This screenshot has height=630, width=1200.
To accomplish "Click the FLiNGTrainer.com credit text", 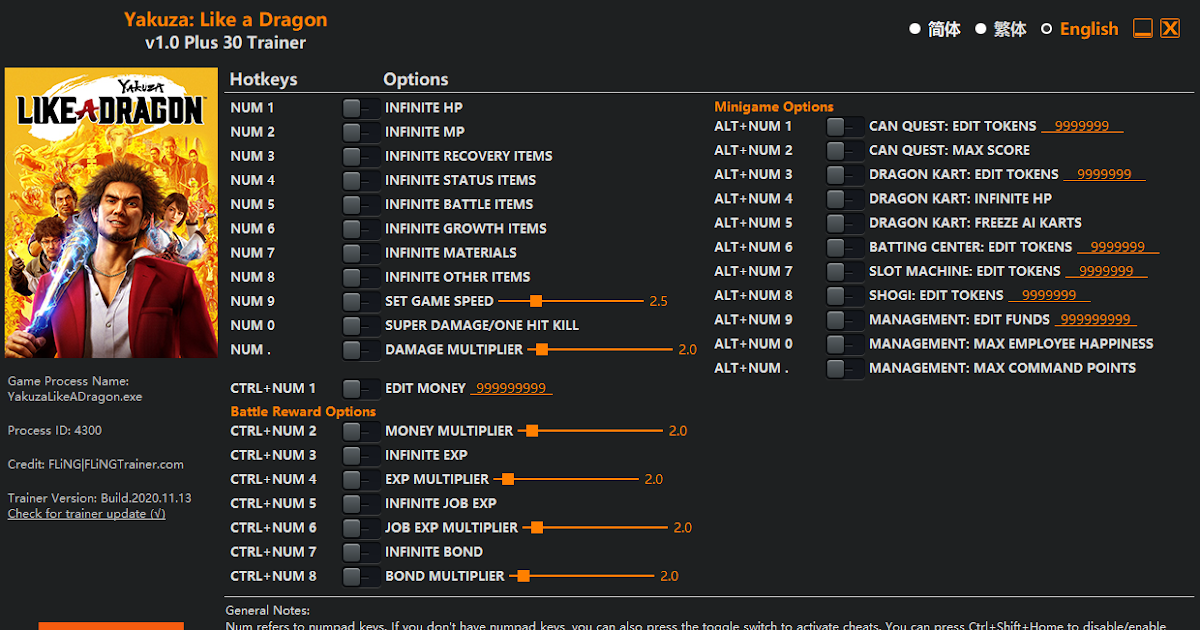I will point(95,464).
